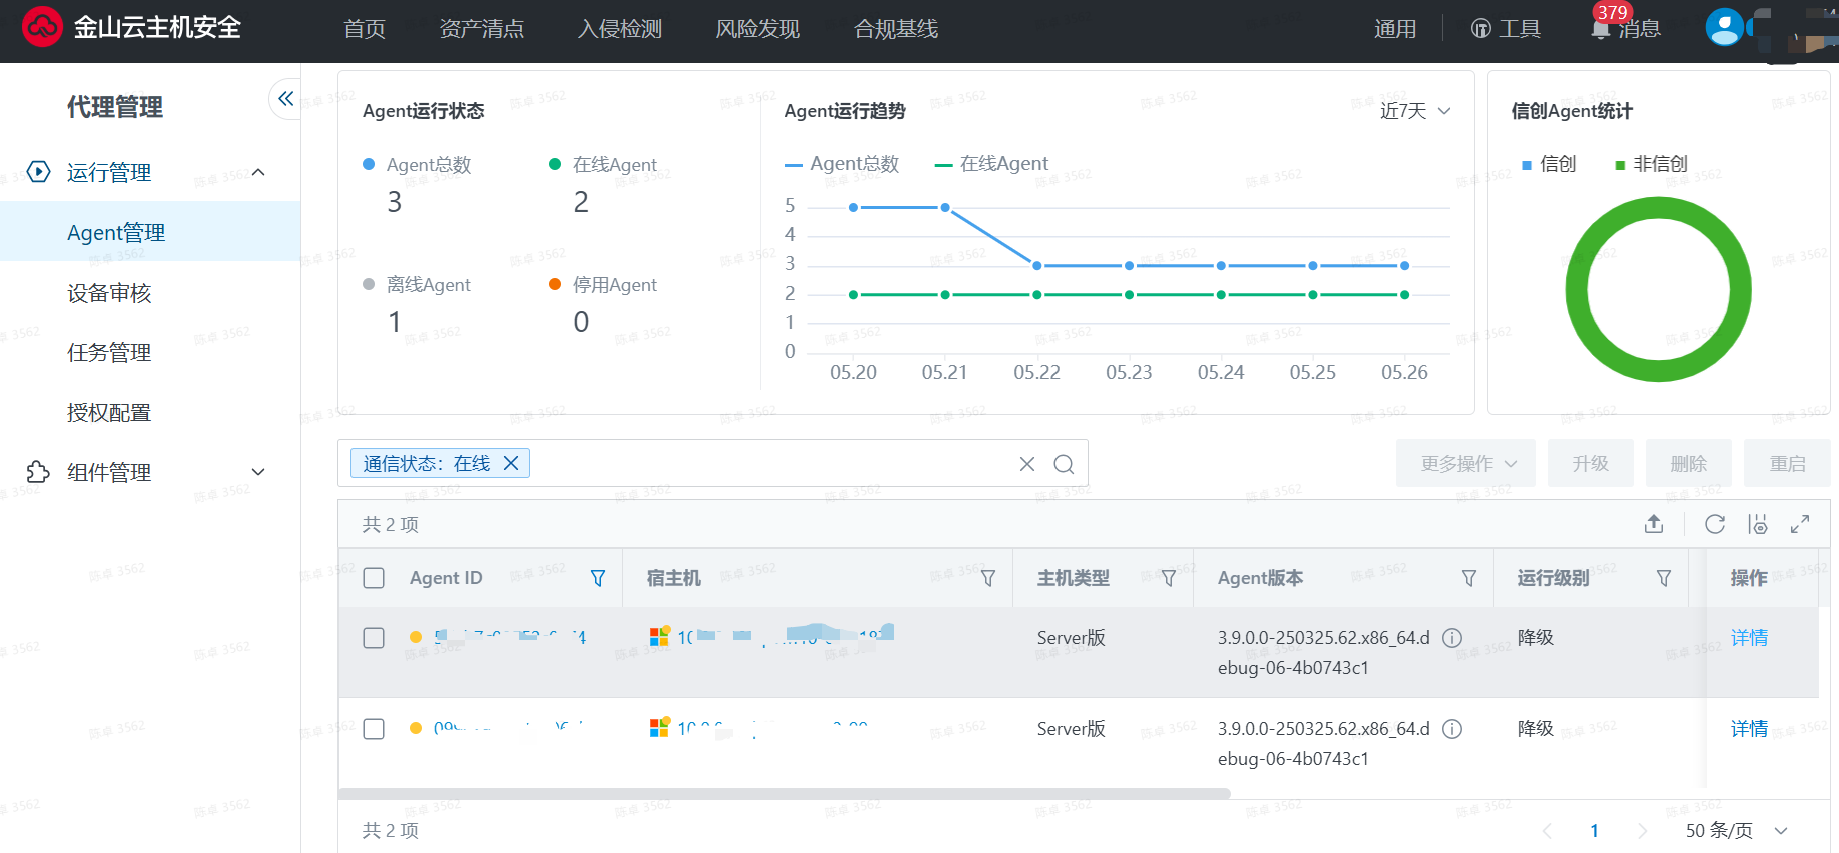Open the Agent ID column filter
1839x853 pixels.
tap(598, 578)
